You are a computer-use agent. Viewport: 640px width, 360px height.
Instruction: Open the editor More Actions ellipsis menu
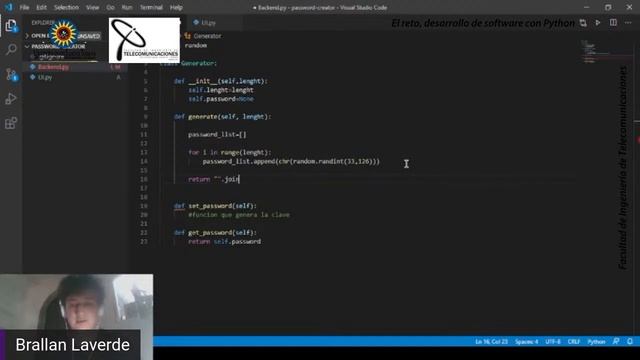click(628, 23)
